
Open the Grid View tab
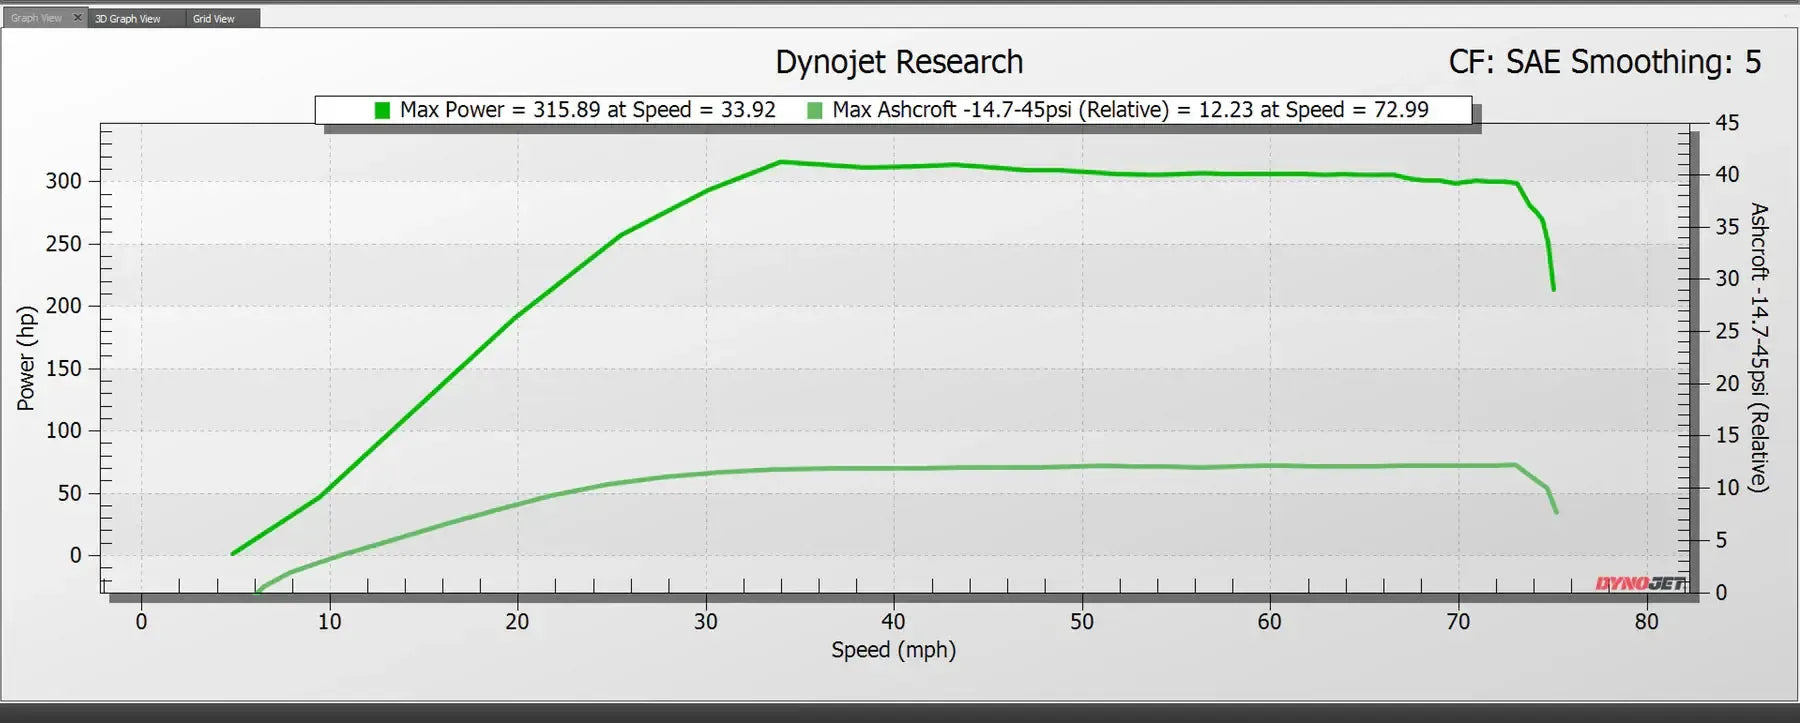214,19
